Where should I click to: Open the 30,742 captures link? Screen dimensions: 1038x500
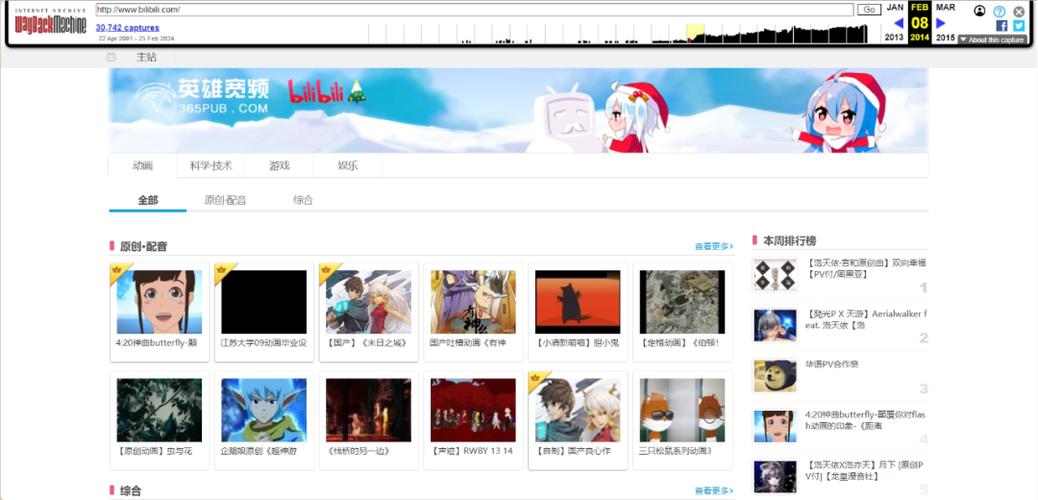coord(127,28)
